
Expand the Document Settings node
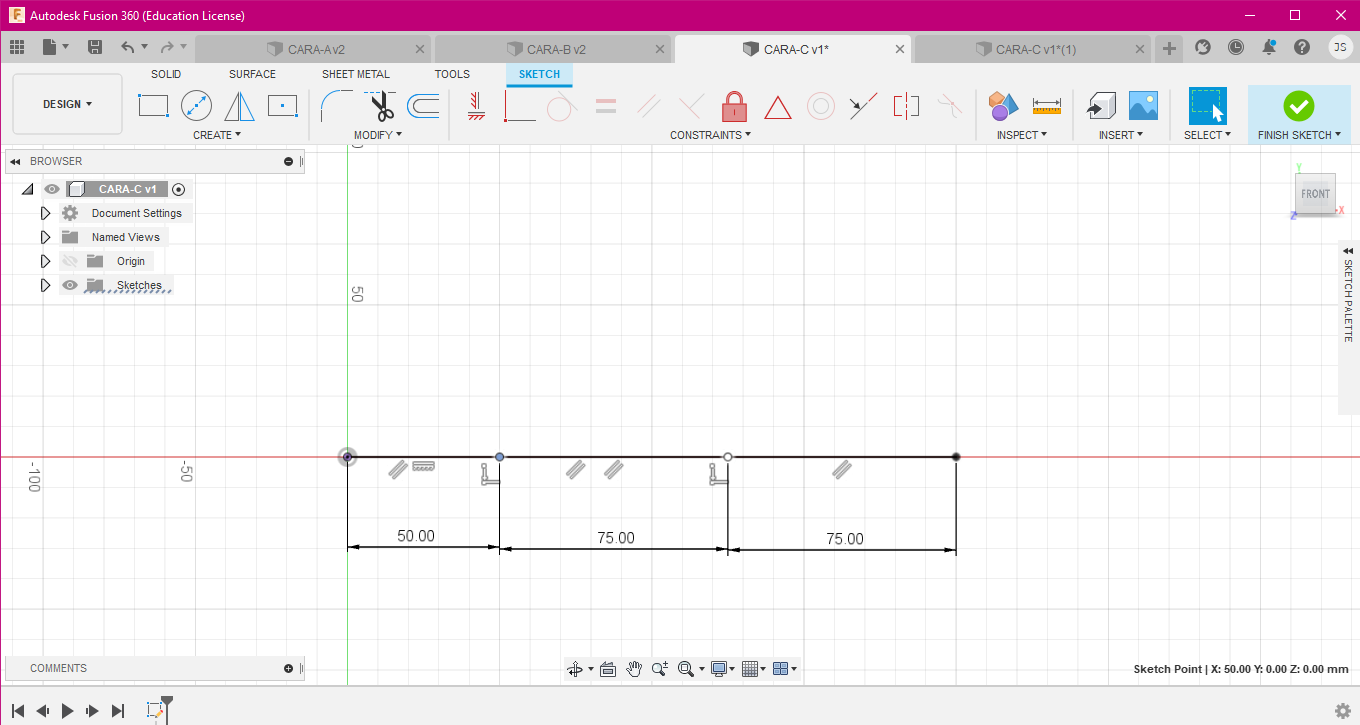[45, 213]
